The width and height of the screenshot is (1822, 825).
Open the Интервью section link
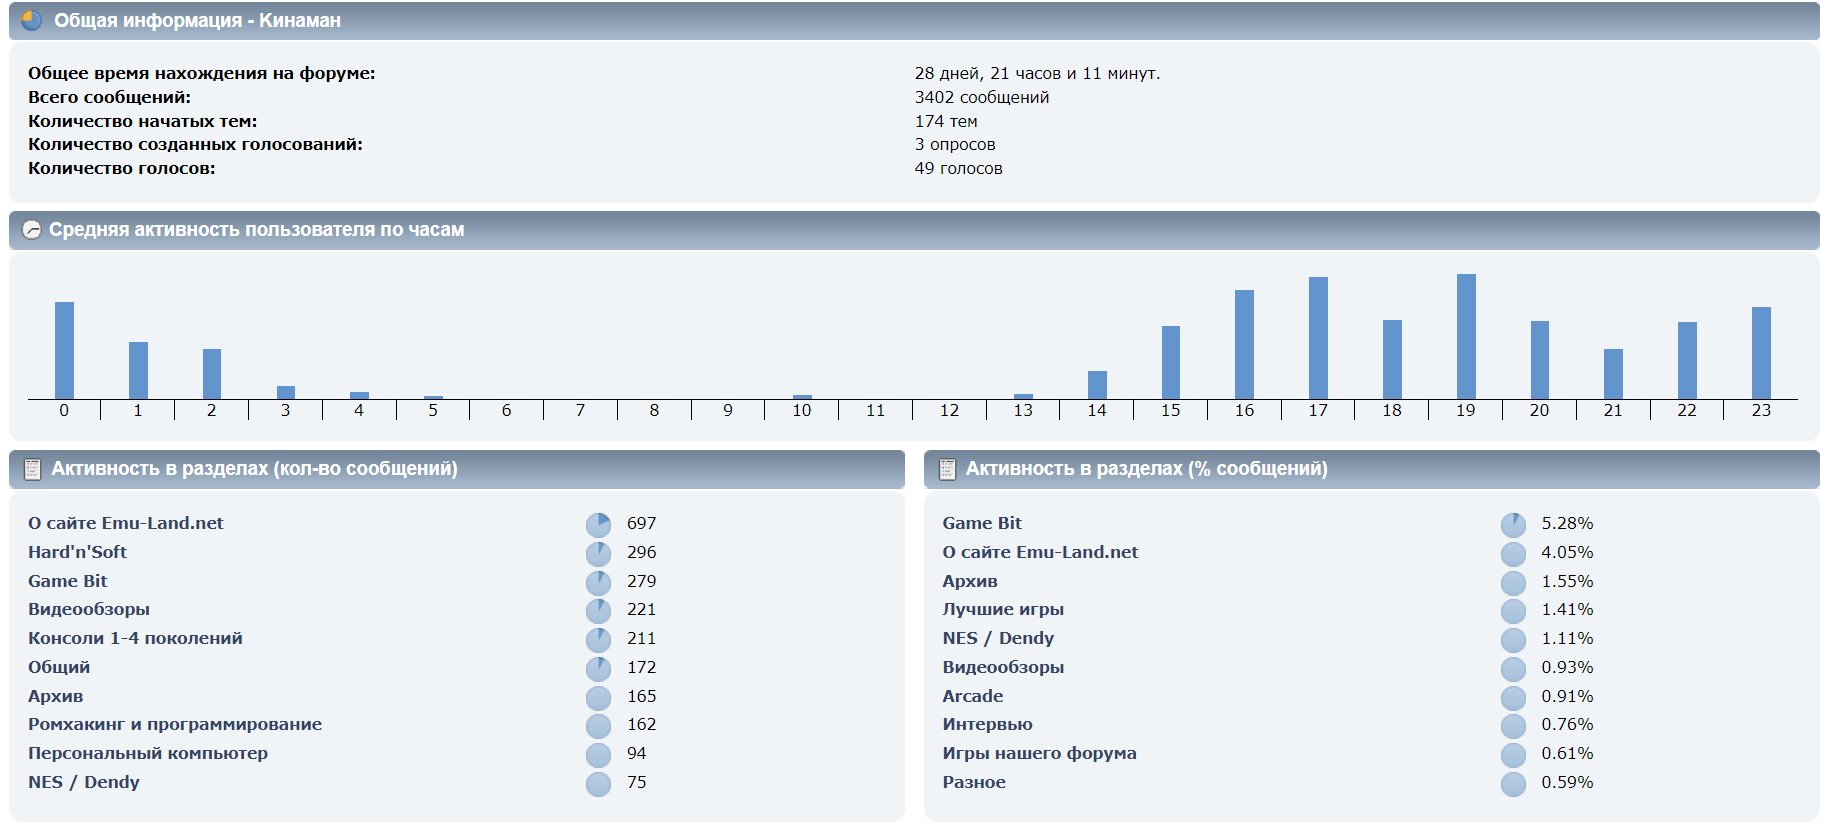(x=987, y=724)
